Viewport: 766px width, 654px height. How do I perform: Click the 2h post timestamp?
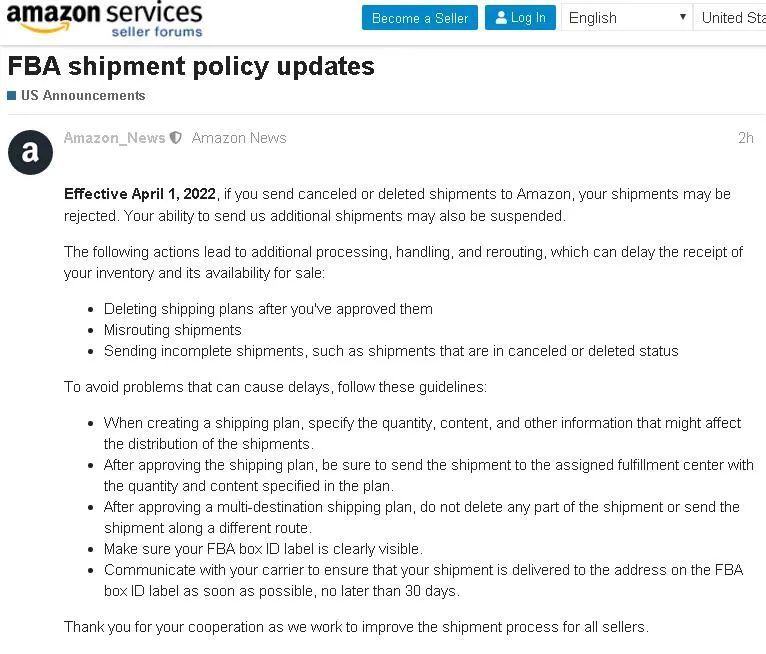click(x=745, y=138)
